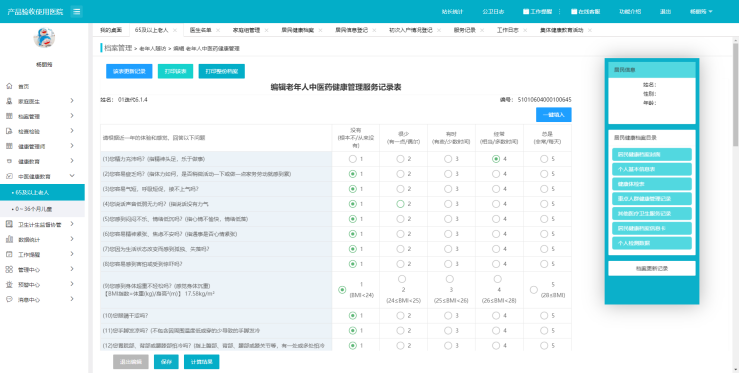Select option 4 for question (5)
The height and width of the screenshot is (374, 740).
(496, 219)
